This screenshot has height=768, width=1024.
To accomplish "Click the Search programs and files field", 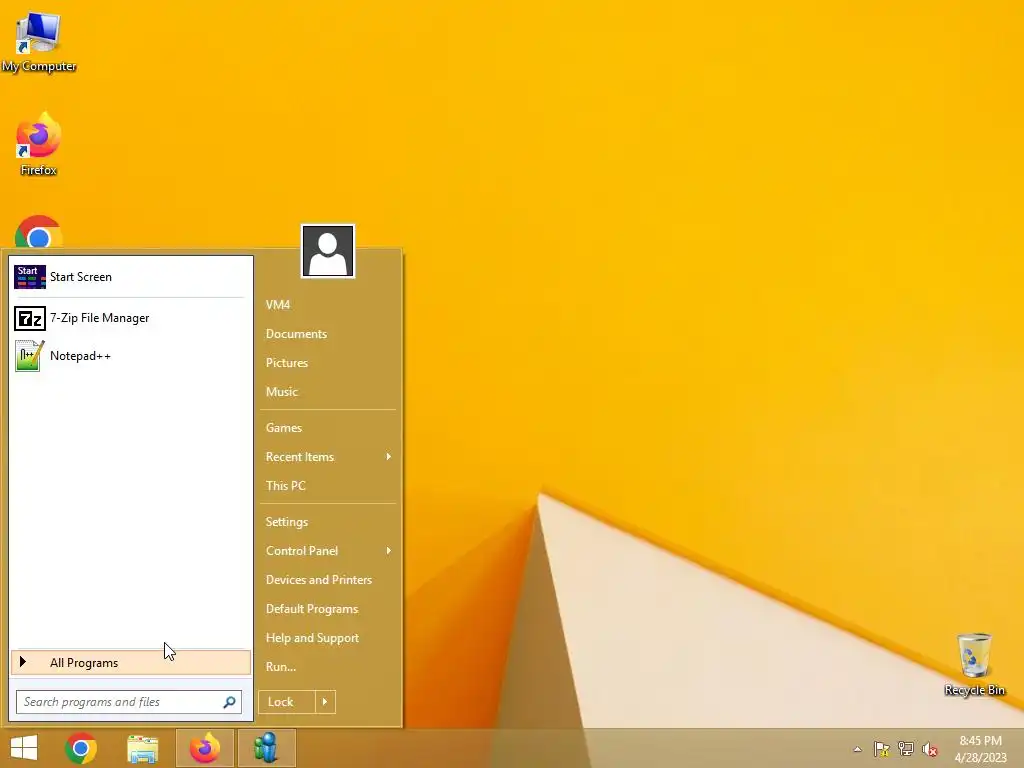I will [129, 702].
